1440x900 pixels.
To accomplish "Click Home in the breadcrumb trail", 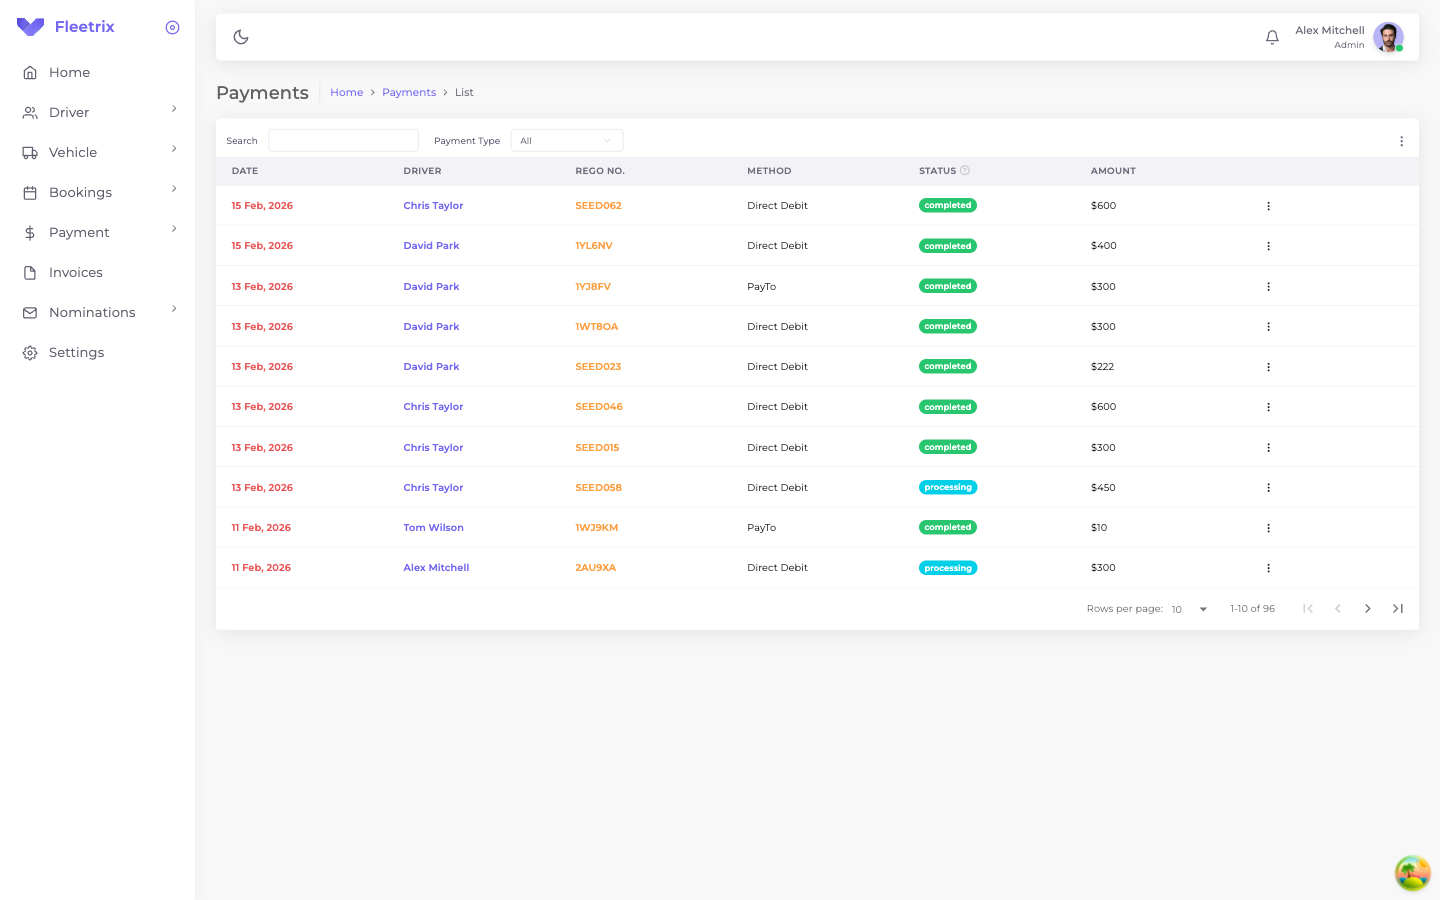I will pyautogui.click(x=346, y=92).
